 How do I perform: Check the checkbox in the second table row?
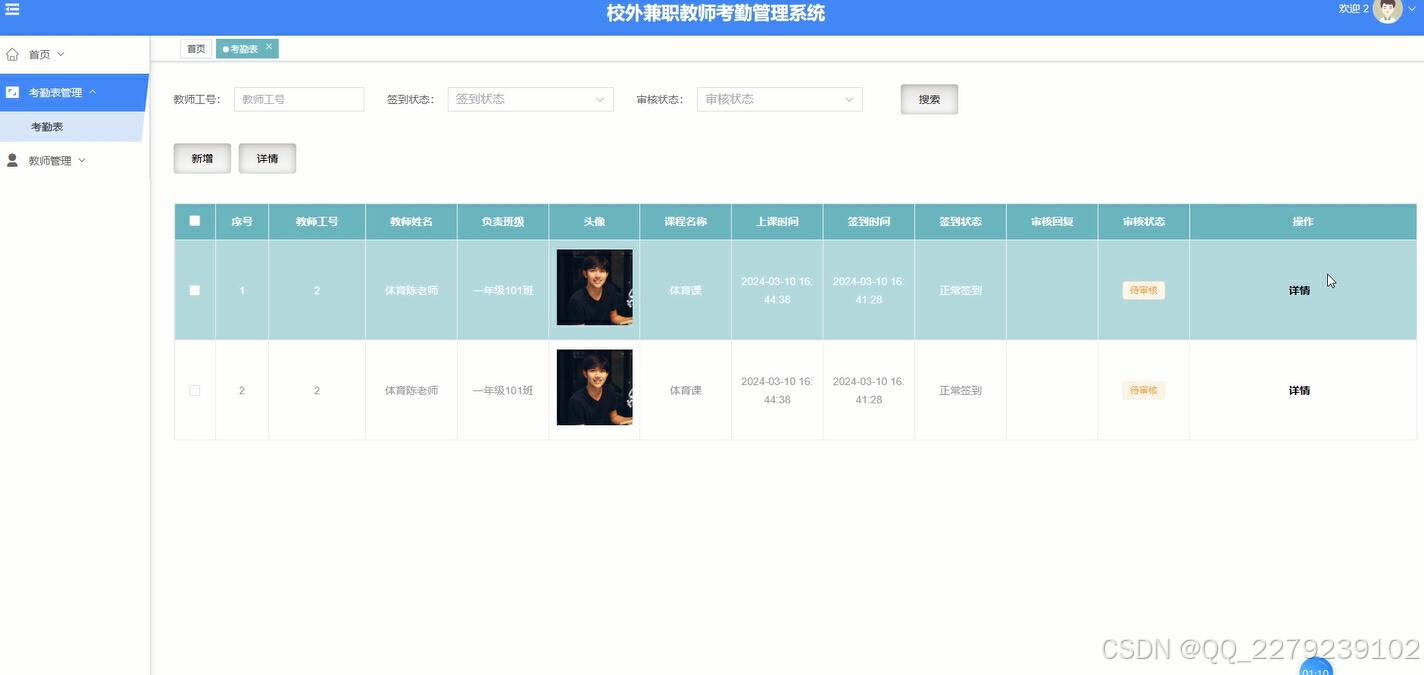pos(194,390)
